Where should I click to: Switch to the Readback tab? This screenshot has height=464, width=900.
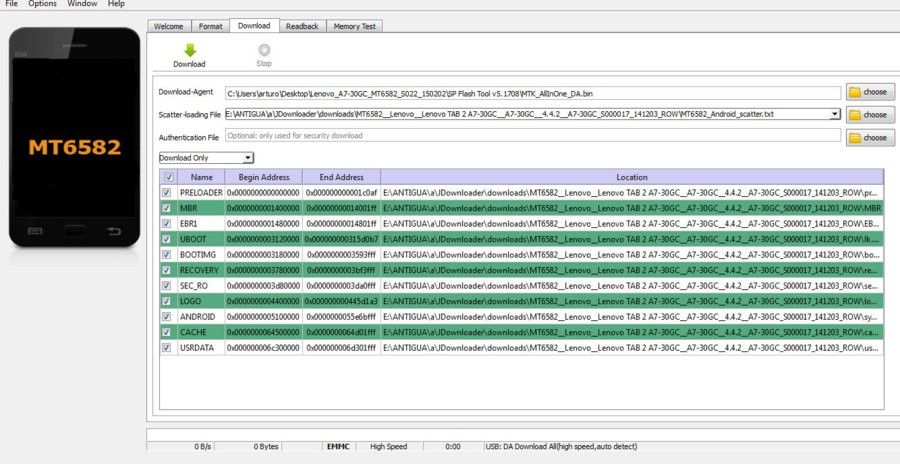(302, 26)
